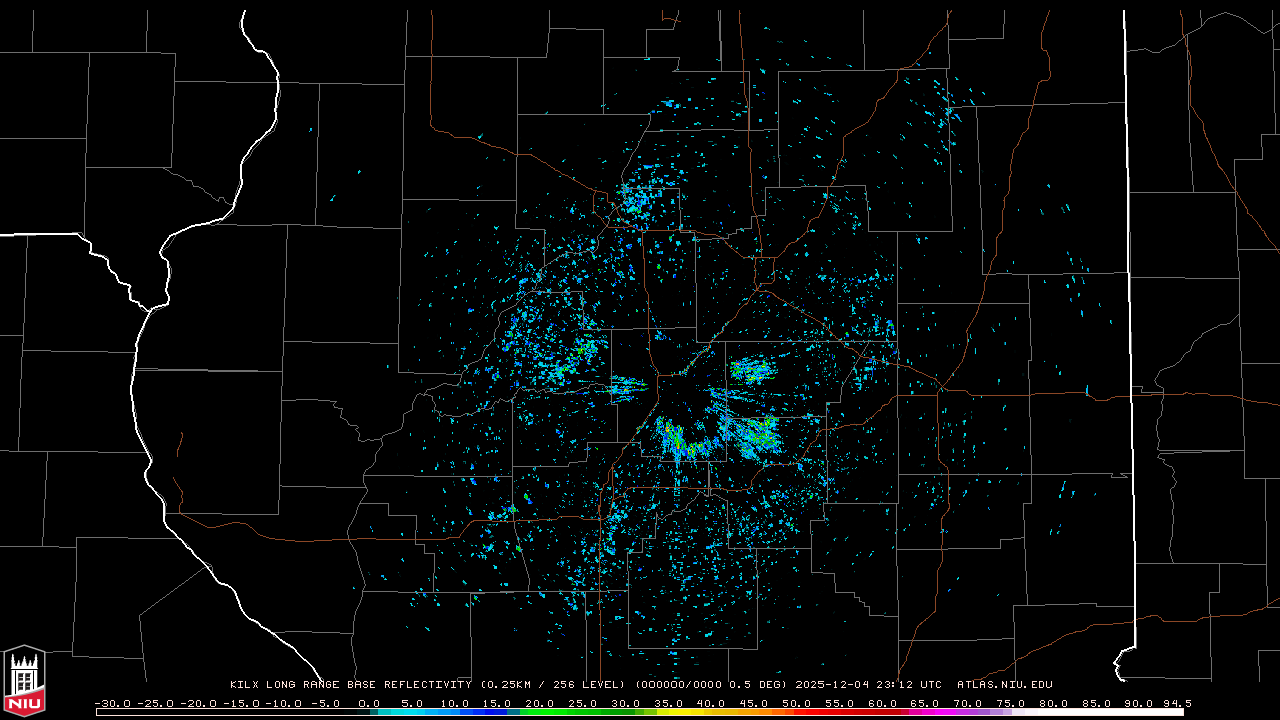Click the 94.5 scale label
Viewport: 1280px width, 720px height.
pos(1177,704)
